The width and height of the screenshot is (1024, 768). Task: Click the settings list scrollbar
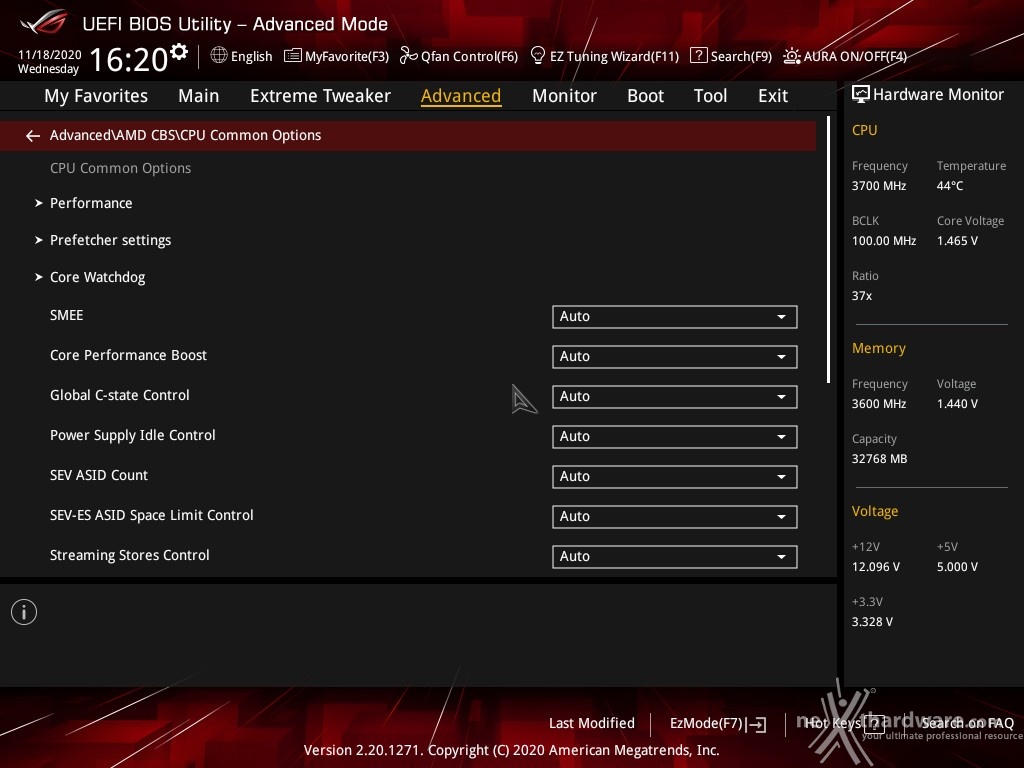coord(829,249)
